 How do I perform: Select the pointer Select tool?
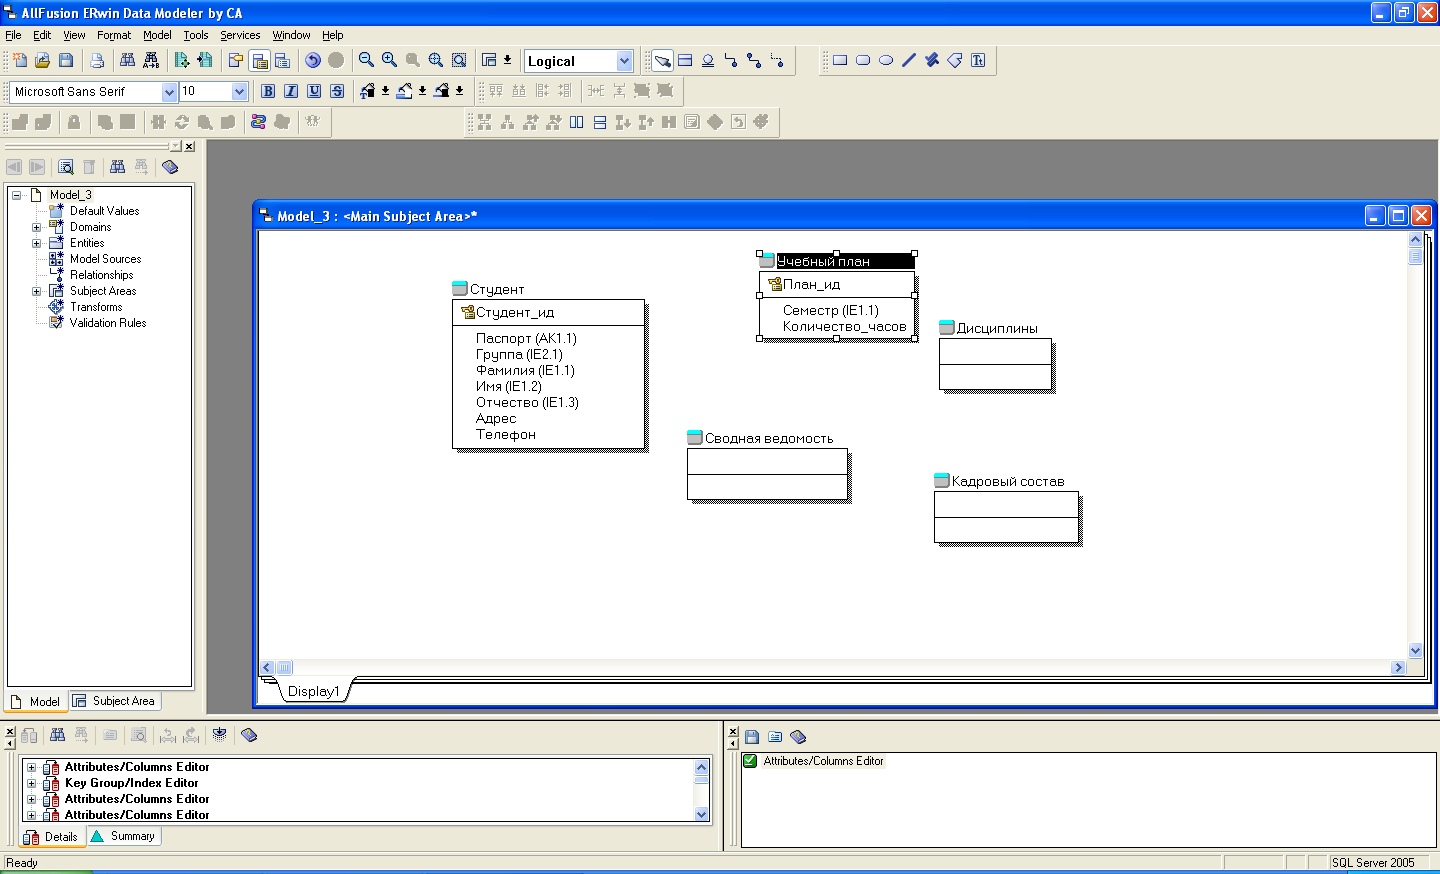[662, 60]
